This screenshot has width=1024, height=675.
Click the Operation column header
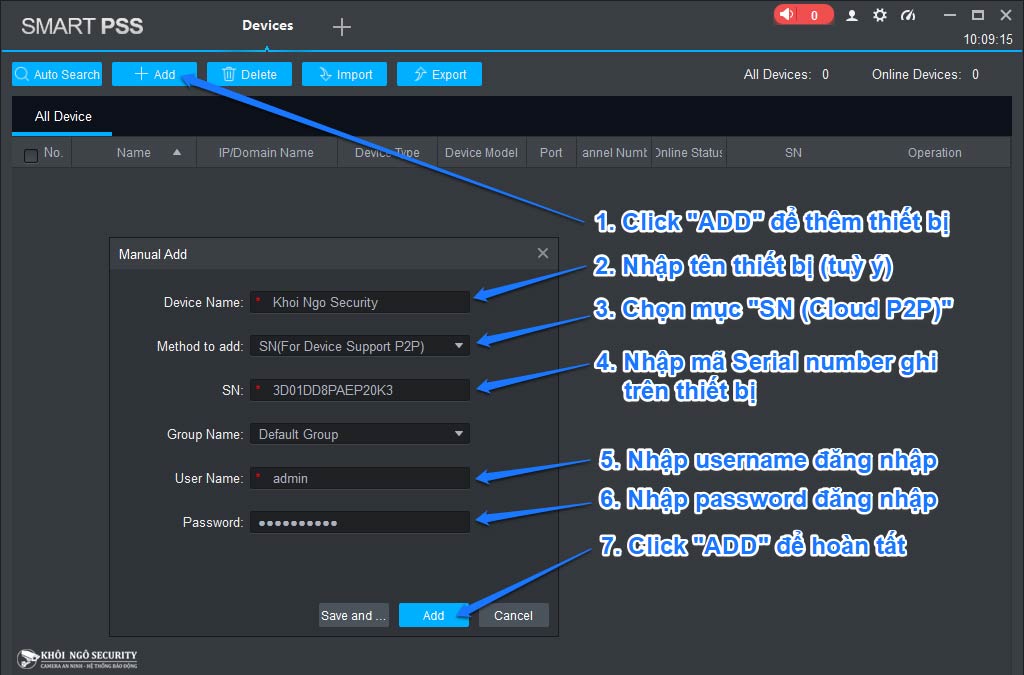(x=935, y=153)
